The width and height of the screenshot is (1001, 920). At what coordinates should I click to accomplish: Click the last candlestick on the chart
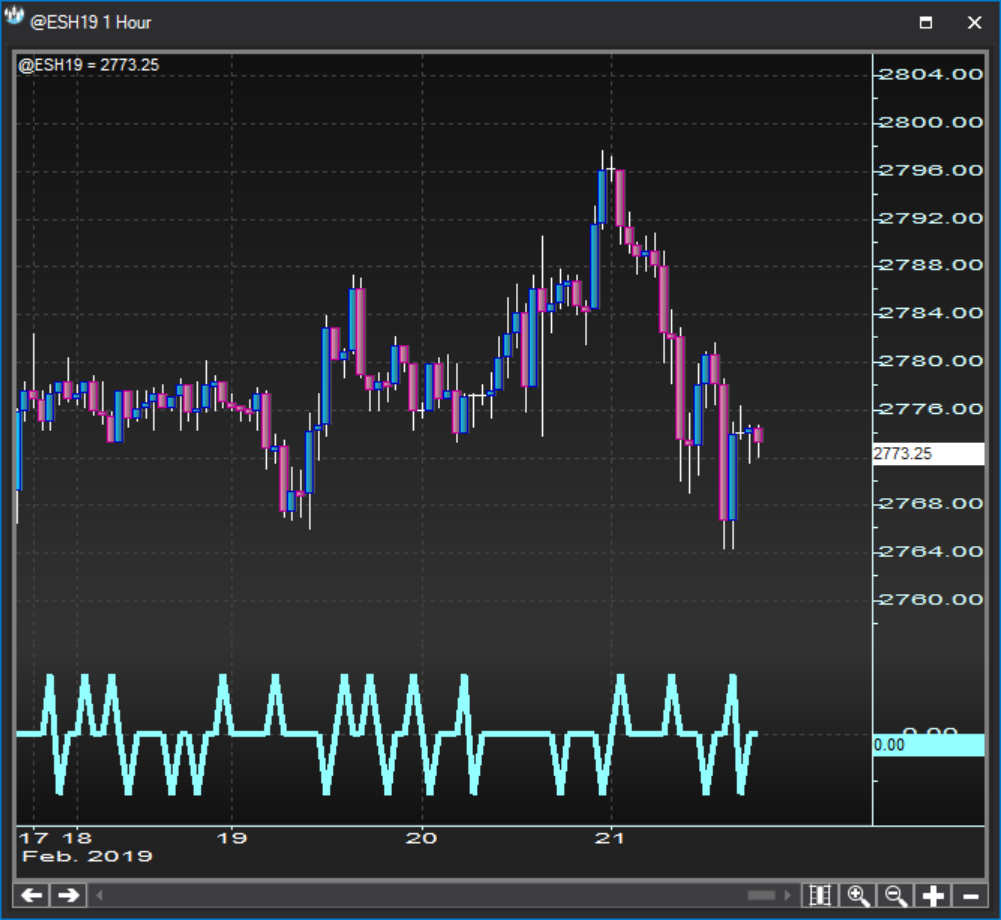click(758, 435)
